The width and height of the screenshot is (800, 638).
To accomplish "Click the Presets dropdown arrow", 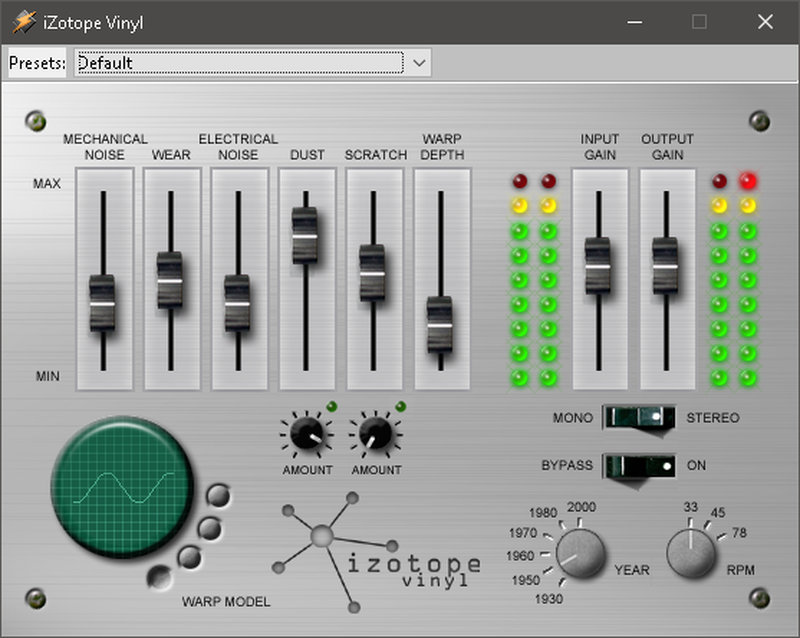I will pos(419,63).
